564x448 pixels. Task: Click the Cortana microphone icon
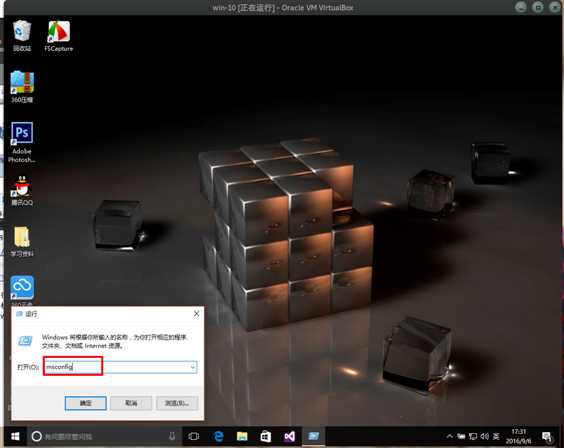pos(172,436)
